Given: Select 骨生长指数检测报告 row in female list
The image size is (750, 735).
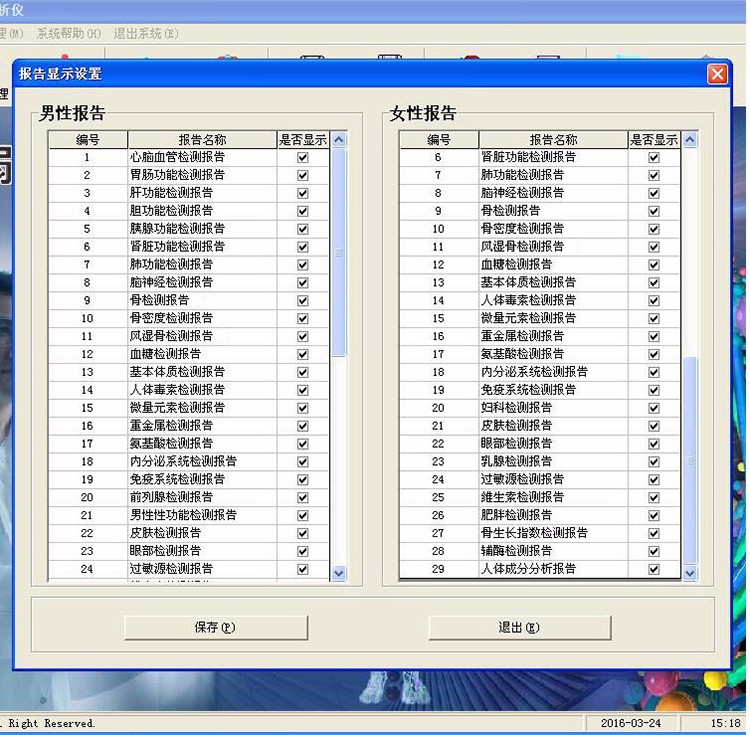Looking at the screenshot, I should [x=534, y=533].
